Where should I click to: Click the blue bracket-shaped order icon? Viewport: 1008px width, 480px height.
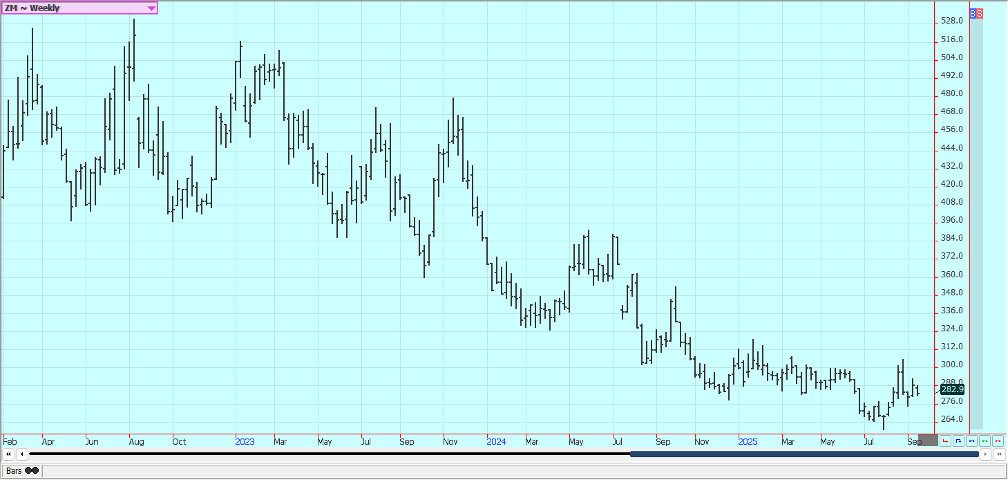[958, 441]
